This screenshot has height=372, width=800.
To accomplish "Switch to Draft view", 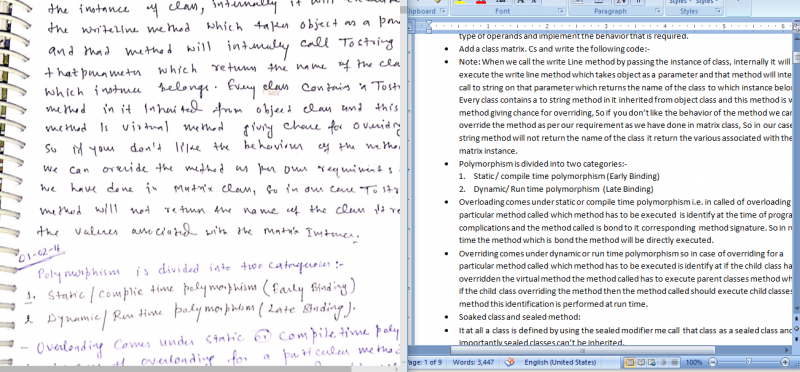I will [x=674, y=362].
